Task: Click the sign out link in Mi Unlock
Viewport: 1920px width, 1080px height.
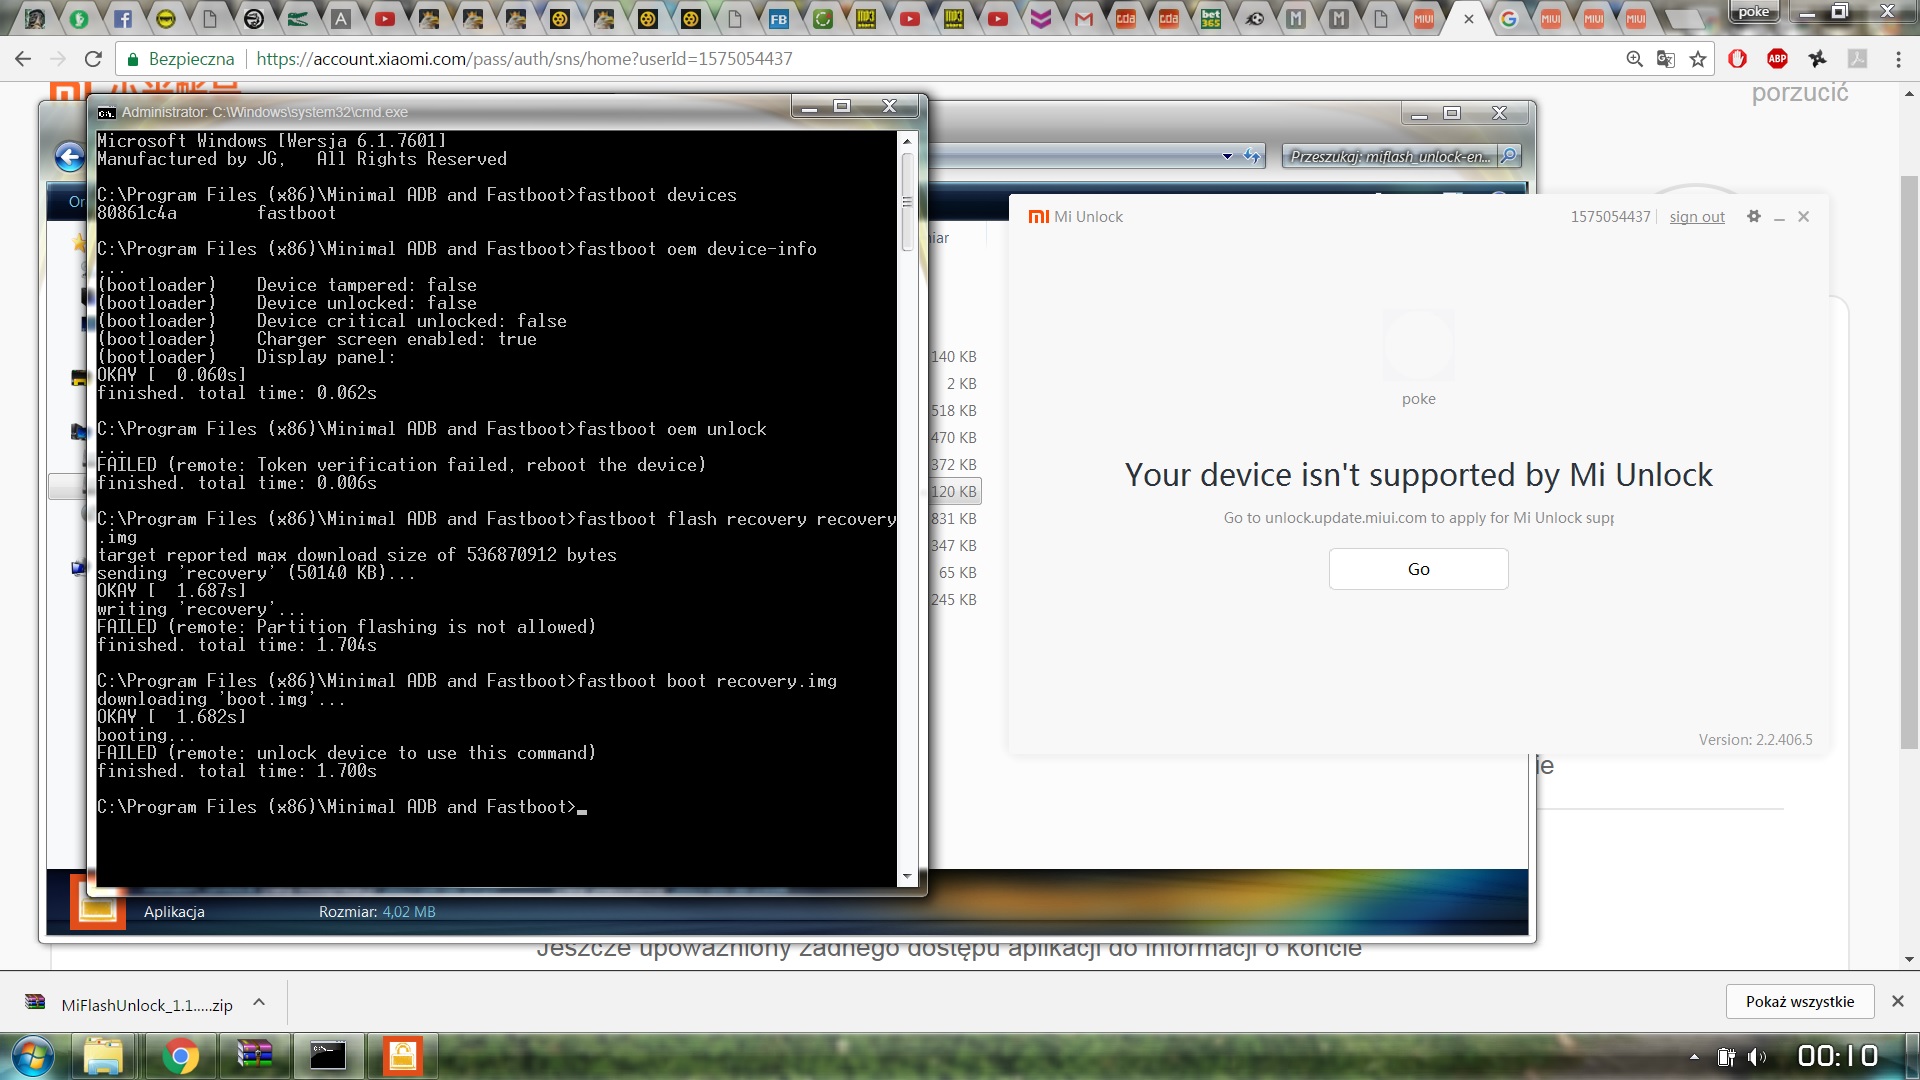Action: coord(1696,217)
